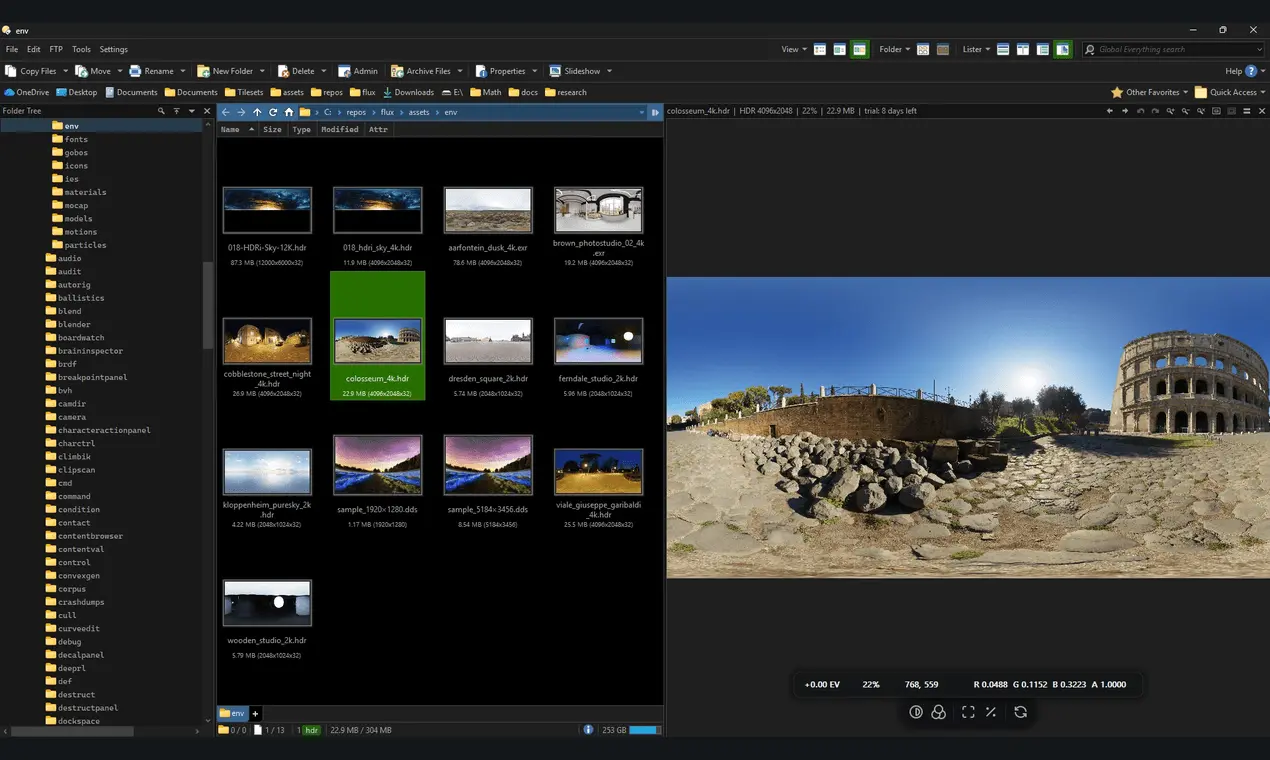Open the FTP menu

click(56, 49)
